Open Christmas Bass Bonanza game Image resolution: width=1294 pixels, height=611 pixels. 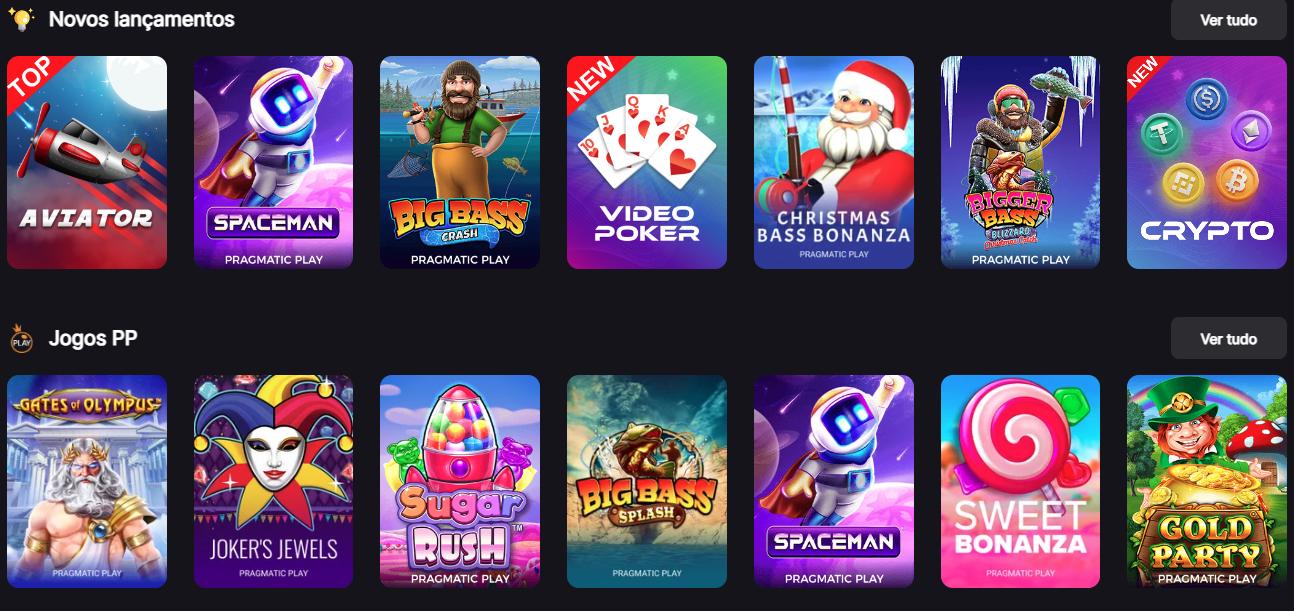834,162
